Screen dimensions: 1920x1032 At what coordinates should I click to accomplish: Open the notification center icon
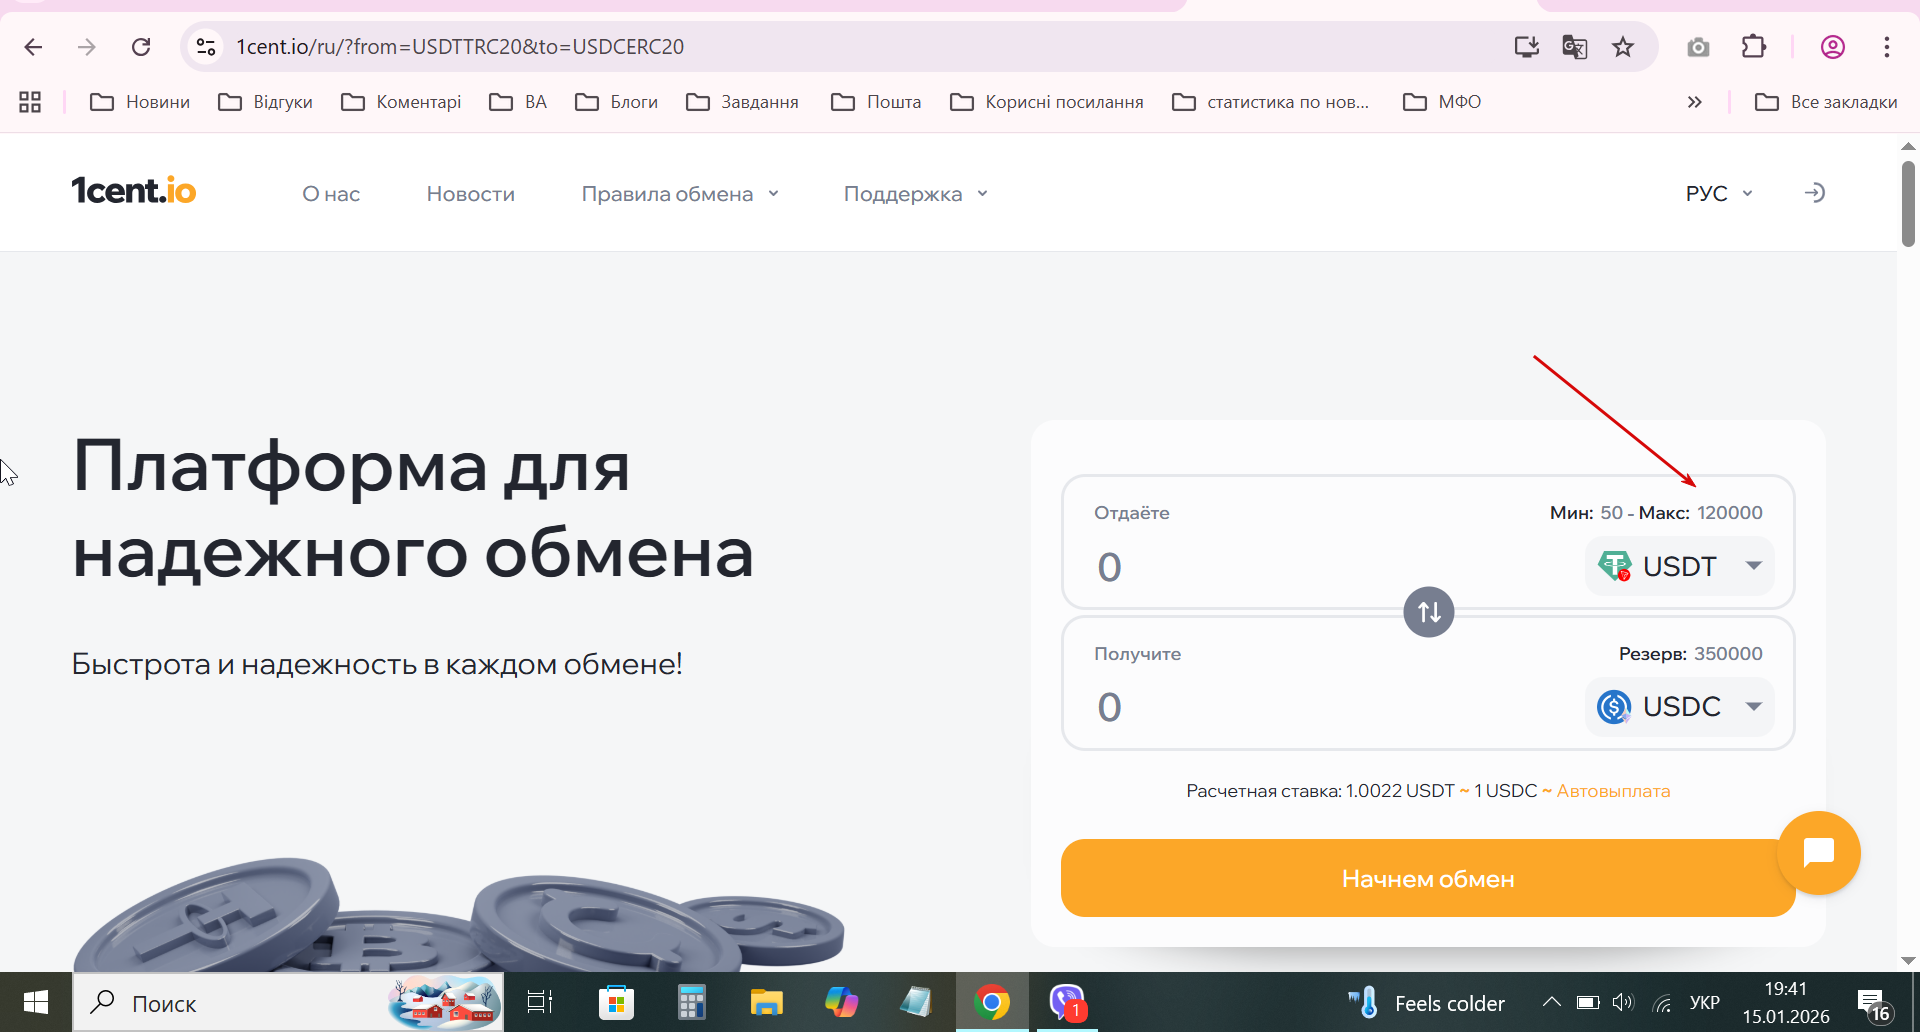(1873, 1004)
